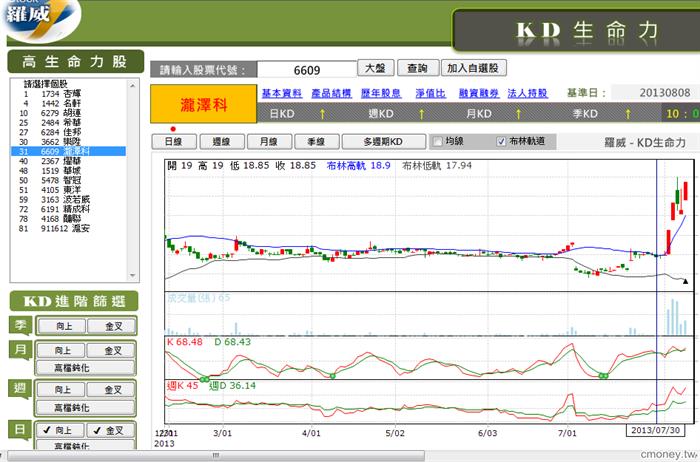Click the bottom horizontal scrollbar thumb
This screenshot has height=462, width=700.
(216, 456)
